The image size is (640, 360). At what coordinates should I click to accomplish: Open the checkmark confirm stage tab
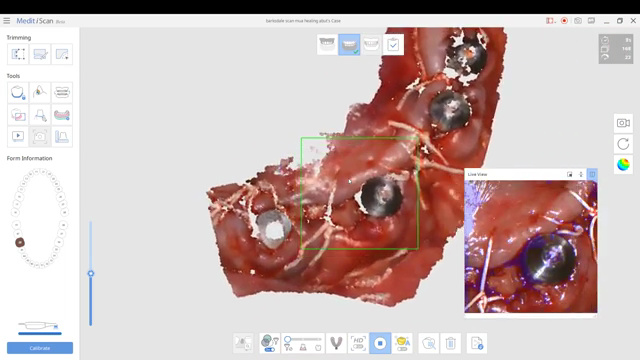[x=393, y=44]
